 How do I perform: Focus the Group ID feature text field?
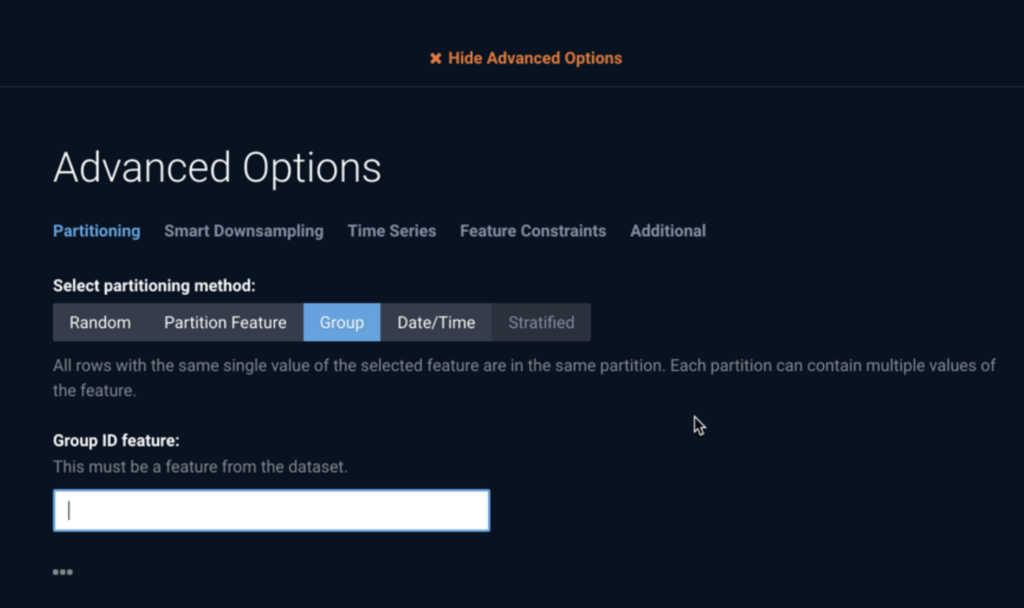(x=271, y=510)
